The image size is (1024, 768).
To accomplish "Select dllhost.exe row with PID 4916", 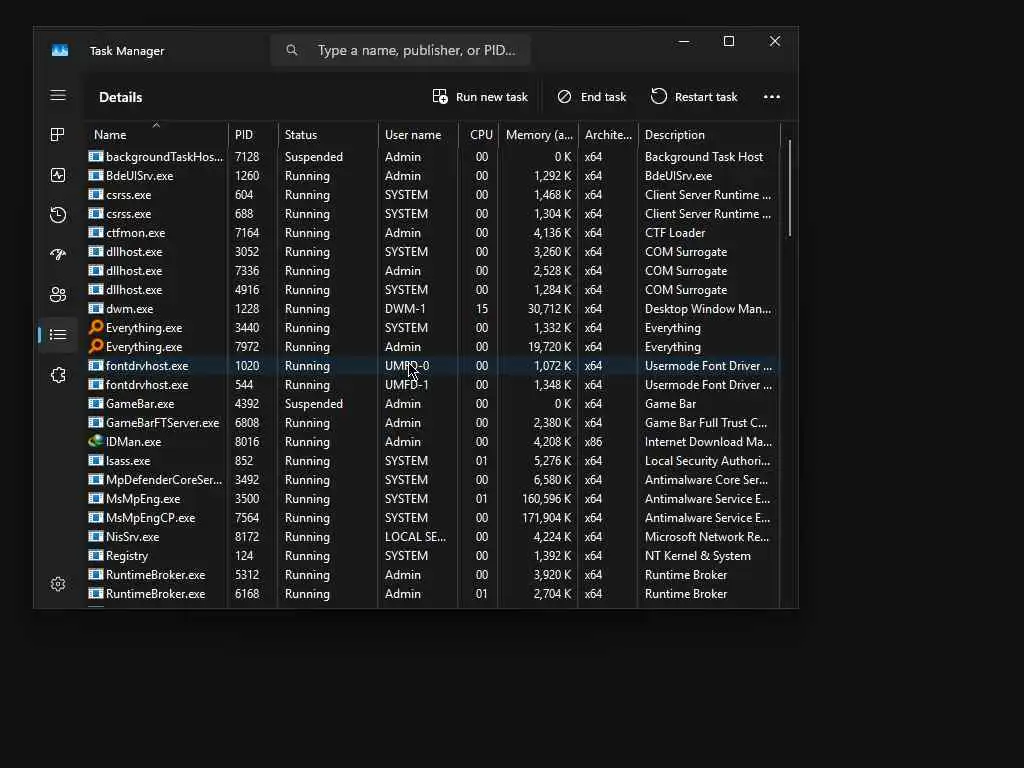I will [x=432, y=289].
